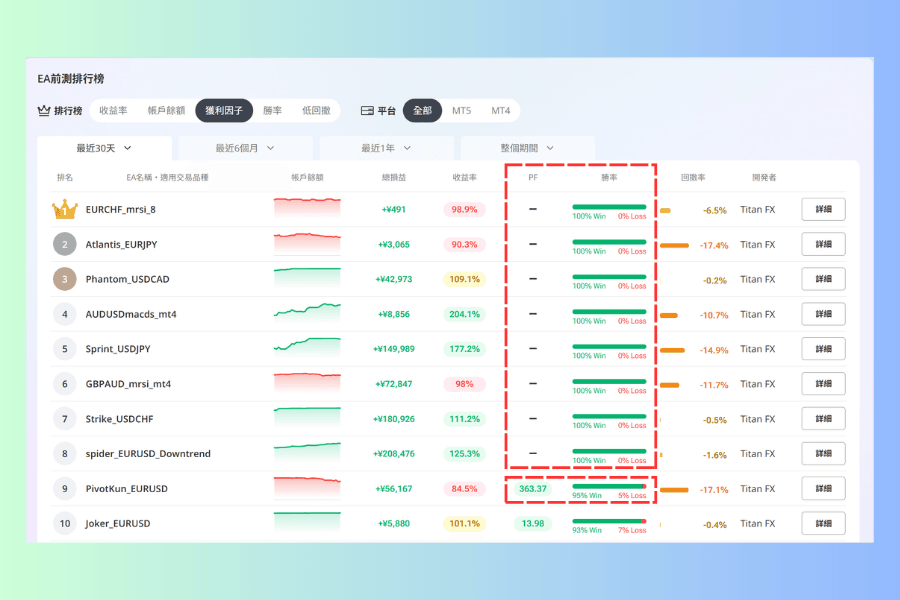Viewport: 900px width, 600px height.
Task: Open 詳細 for Sprint_USDJPY
Action: (824, 349)
